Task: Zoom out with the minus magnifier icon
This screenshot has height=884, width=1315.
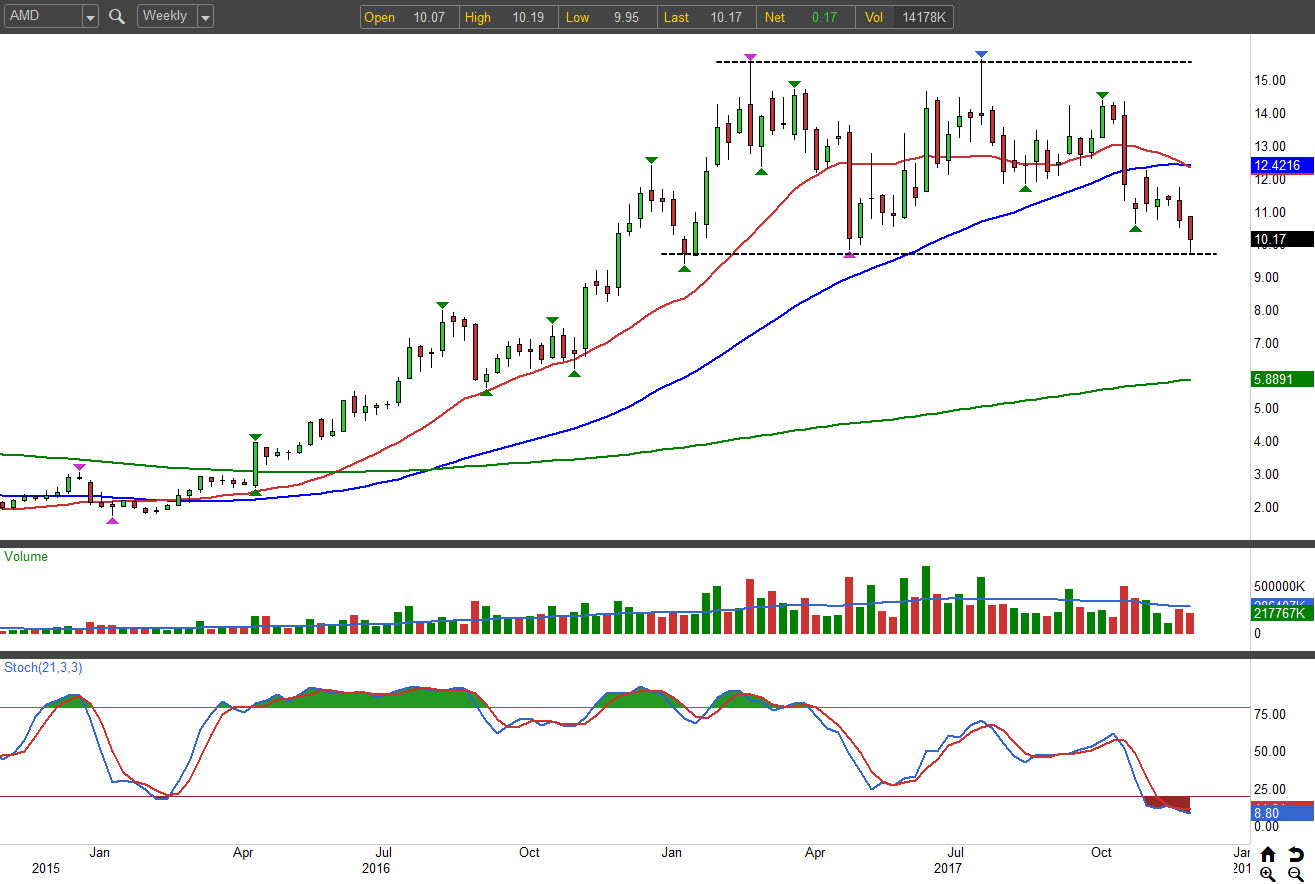Action: point(1295,874)
